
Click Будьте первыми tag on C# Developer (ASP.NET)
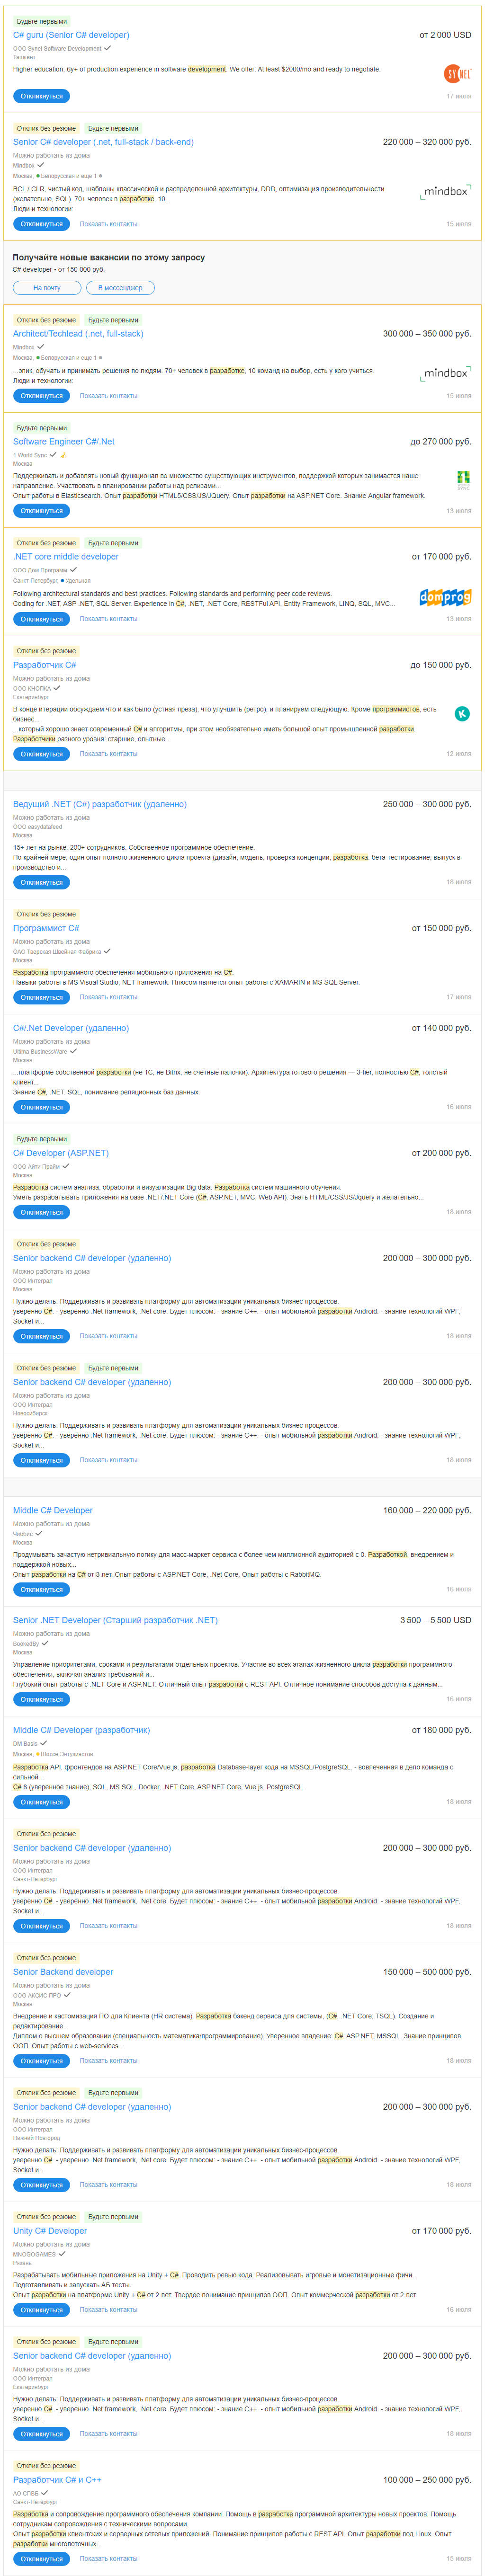click(42, 1139)
